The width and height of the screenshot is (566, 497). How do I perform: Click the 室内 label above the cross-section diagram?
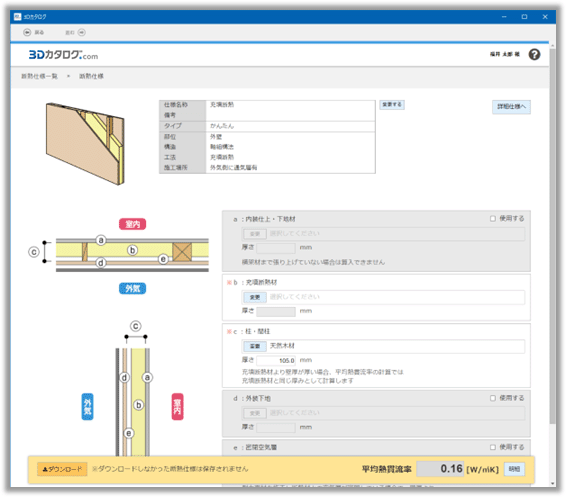pyautogui.click(x=132, y=224)
